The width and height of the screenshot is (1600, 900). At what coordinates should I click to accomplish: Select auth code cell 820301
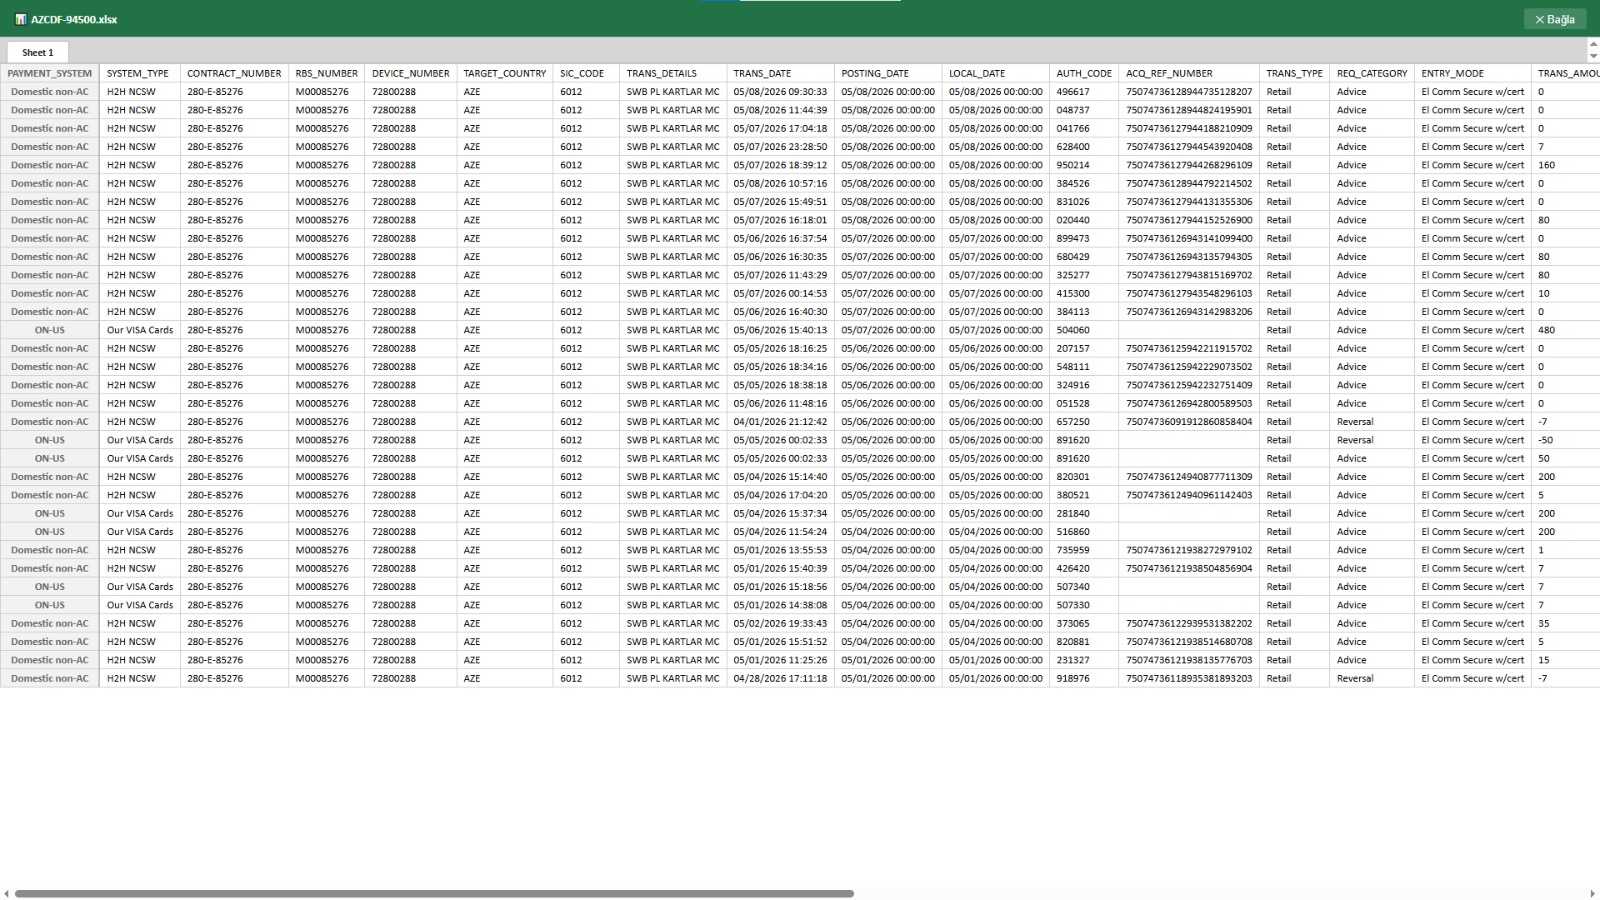tap(1084, 477)
